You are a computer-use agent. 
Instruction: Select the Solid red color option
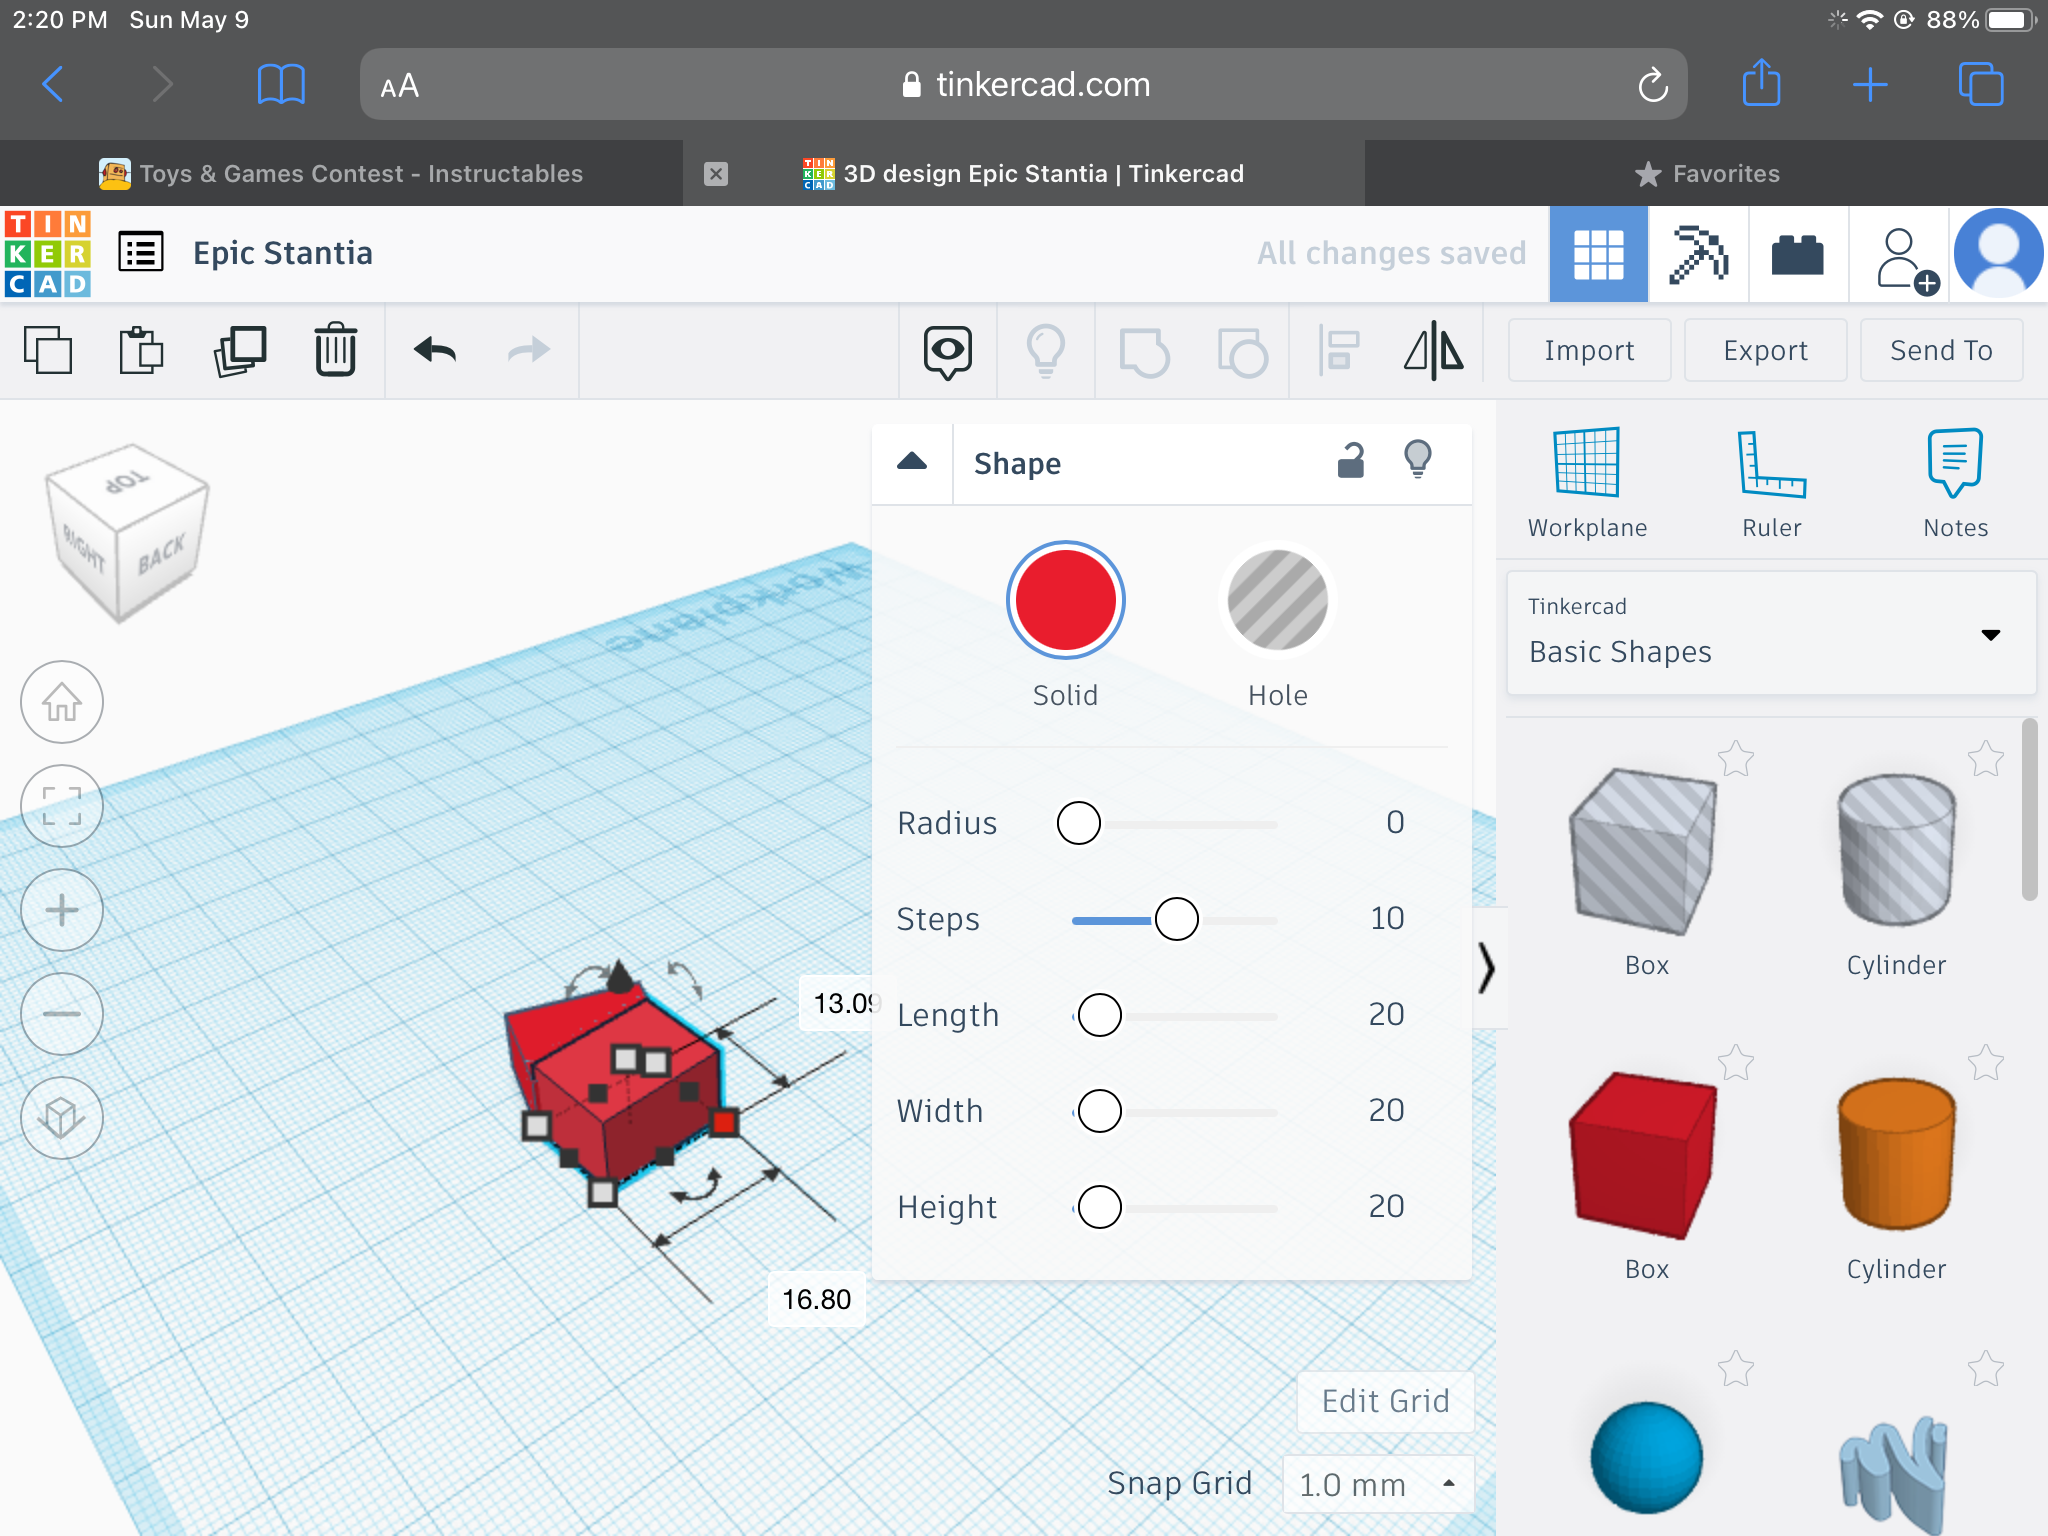[x=1065, y=600]
